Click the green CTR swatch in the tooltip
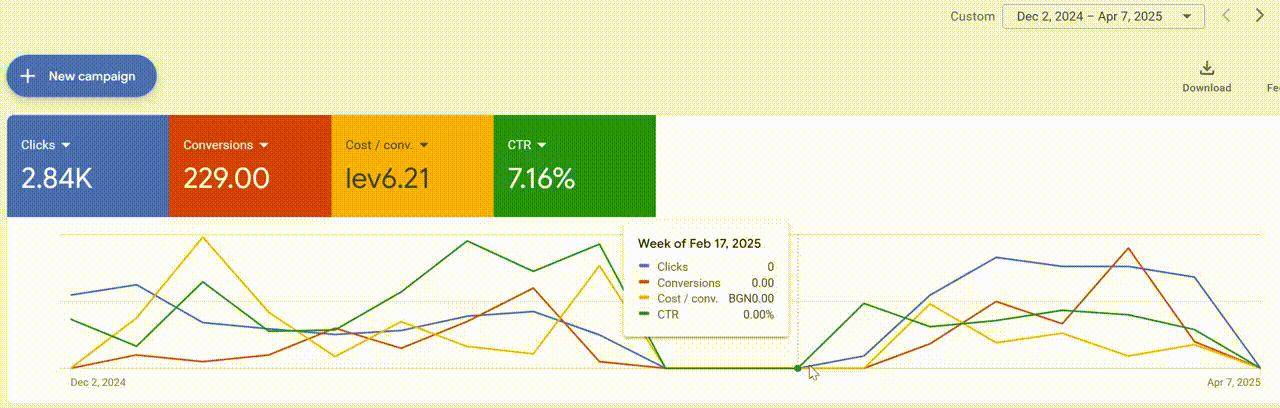The height and width of the screenshot is (408, 1280). pos(645,314)
